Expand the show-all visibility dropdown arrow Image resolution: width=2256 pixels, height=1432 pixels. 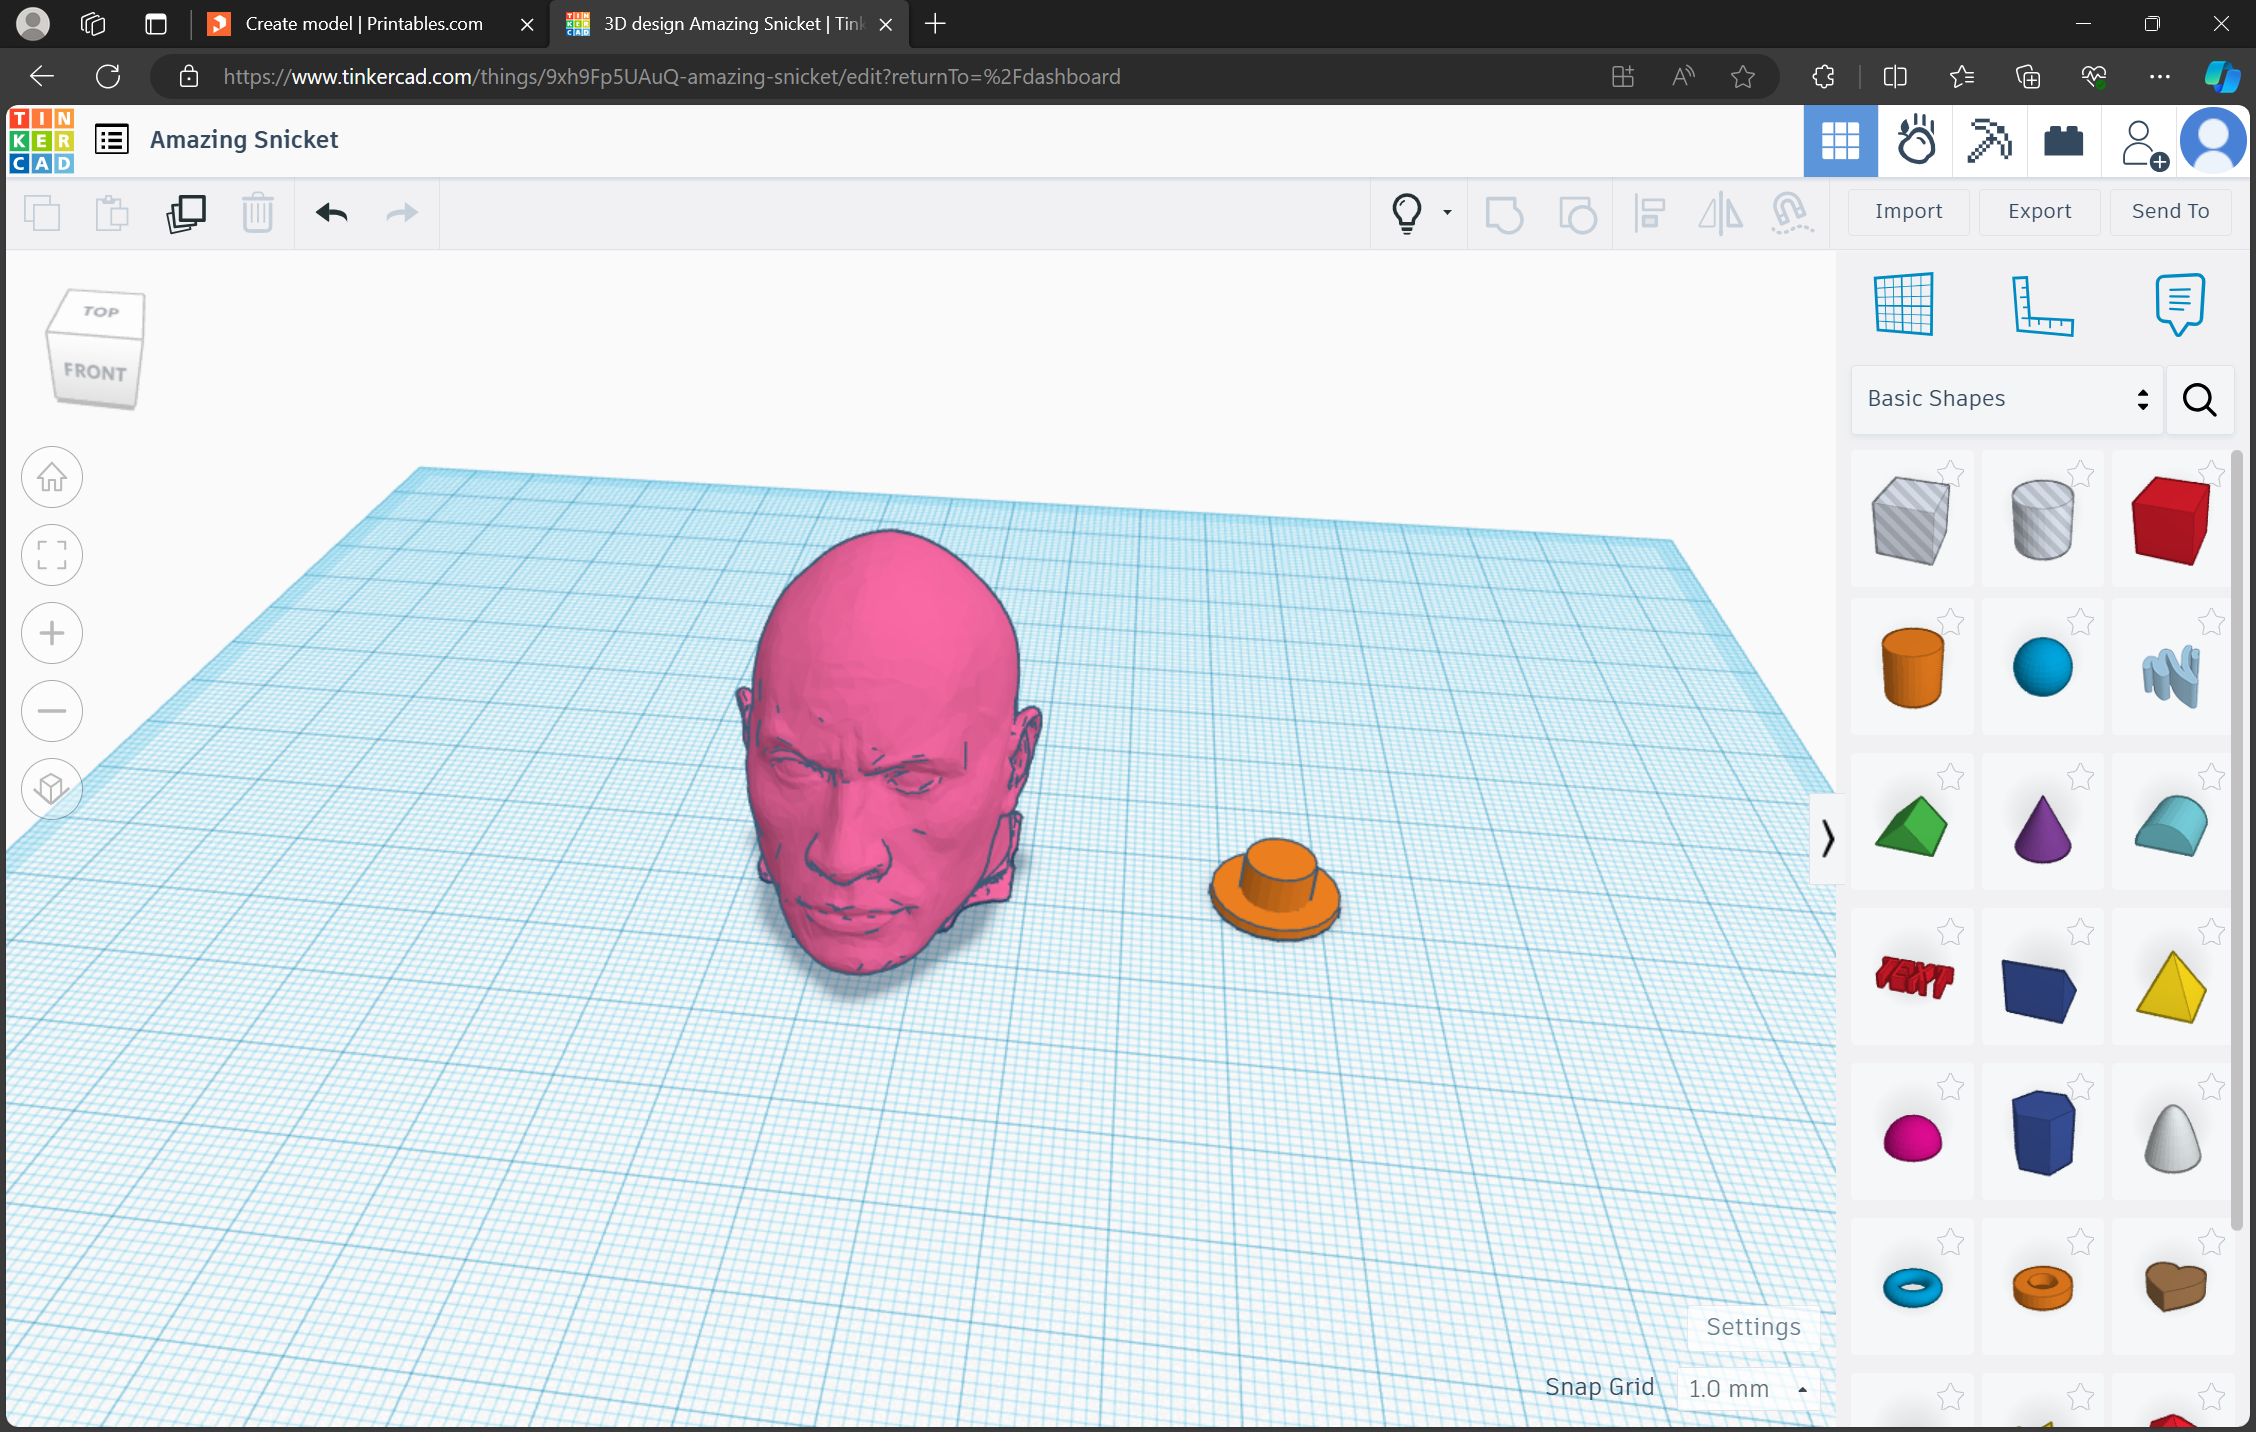[1447, 213]
